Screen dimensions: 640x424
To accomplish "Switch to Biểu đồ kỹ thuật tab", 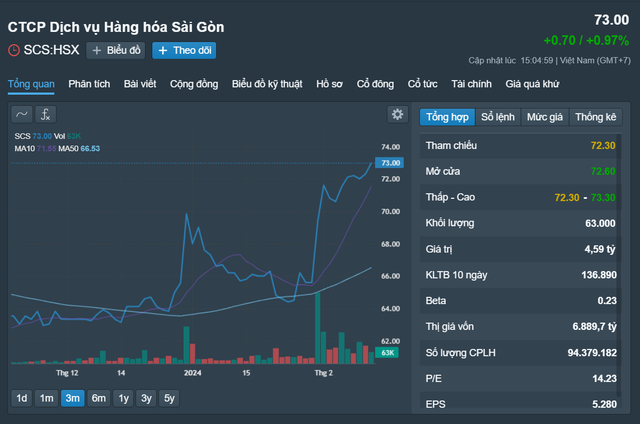I will tap(267, 84).
